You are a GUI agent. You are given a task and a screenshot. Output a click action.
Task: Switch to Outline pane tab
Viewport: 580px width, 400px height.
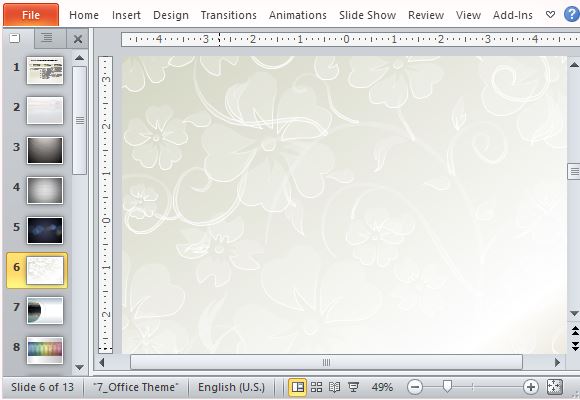pyautogui.click(x=47, y=38)
